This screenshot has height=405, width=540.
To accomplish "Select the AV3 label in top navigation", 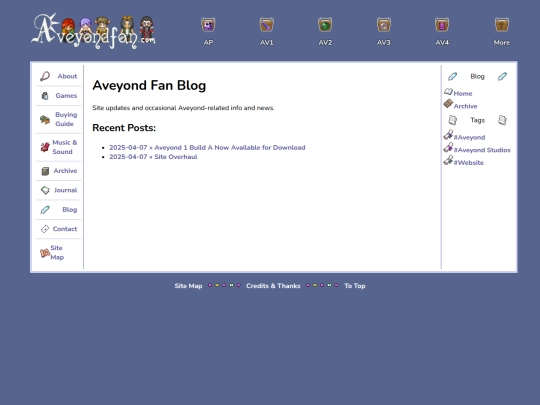I will [x=384, y=43].
